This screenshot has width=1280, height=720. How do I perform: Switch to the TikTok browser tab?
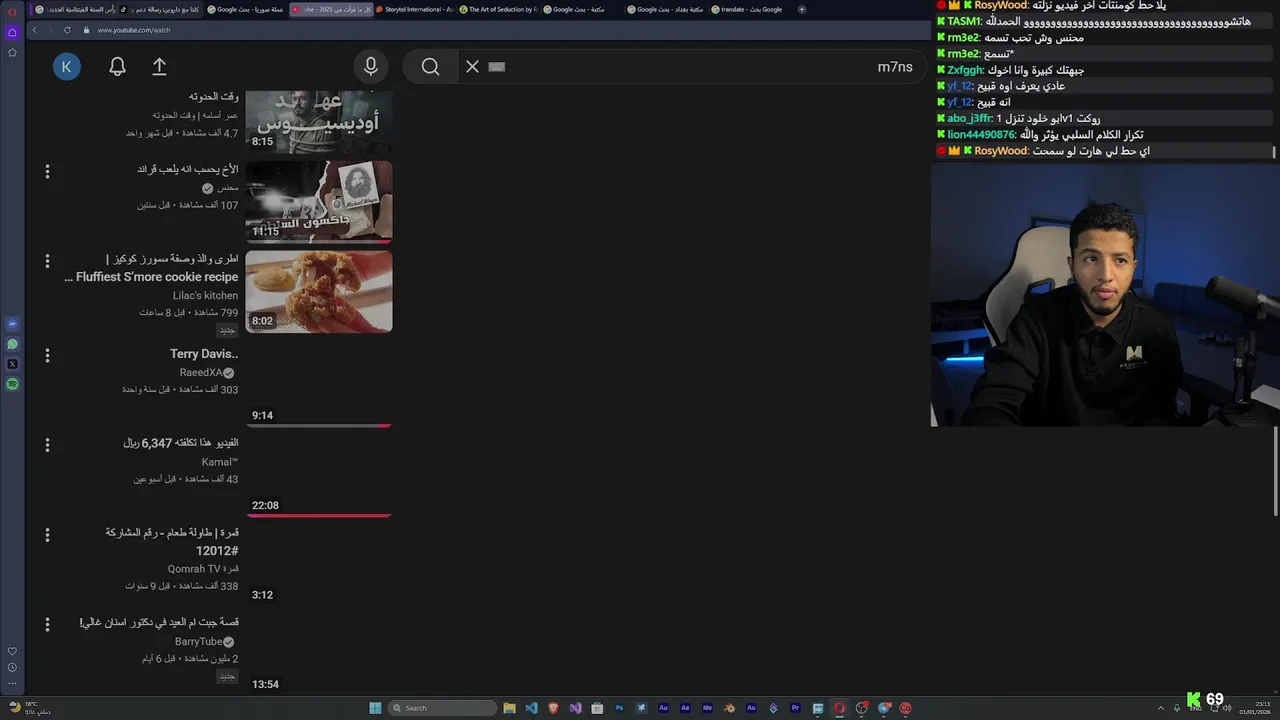point(162,9)
